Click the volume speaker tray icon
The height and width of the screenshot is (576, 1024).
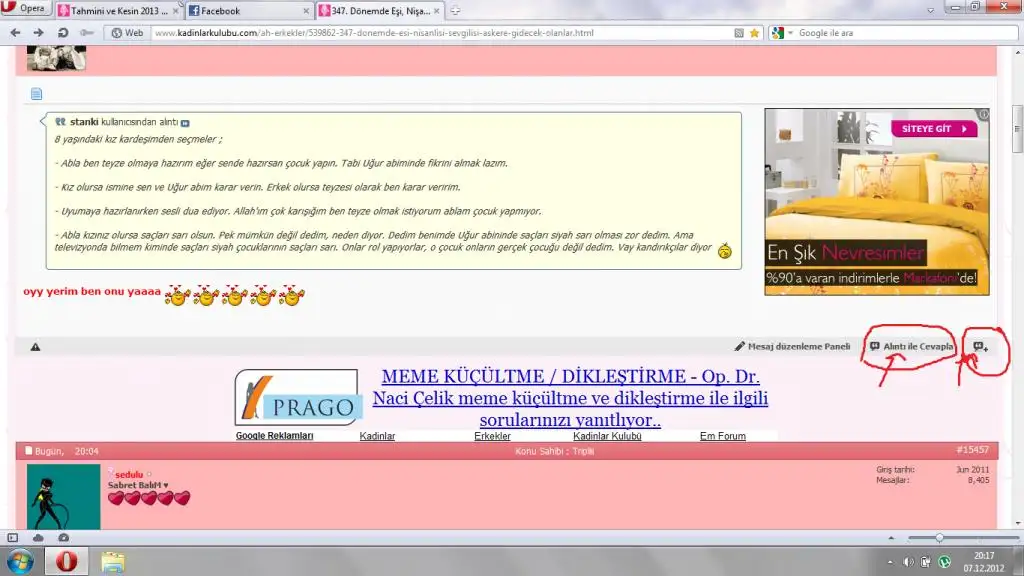coord(908,562)
